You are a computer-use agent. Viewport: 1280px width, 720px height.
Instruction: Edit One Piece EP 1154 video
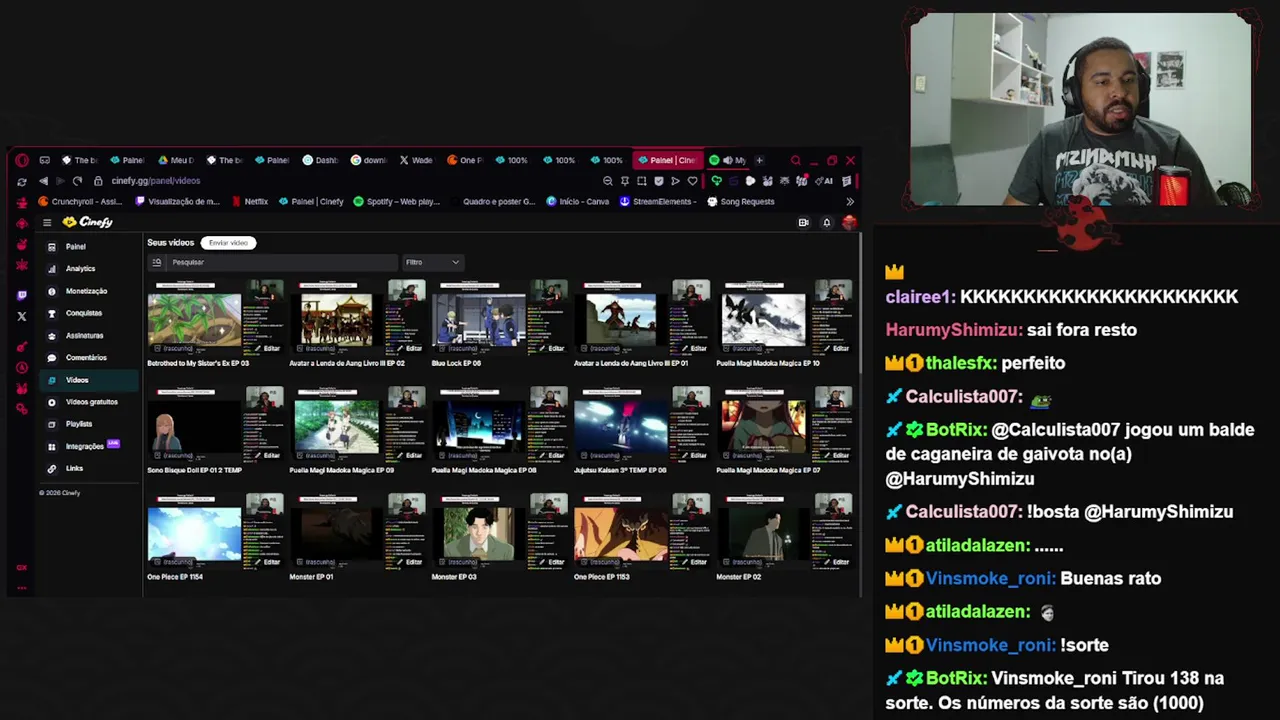tap(268, 562)
